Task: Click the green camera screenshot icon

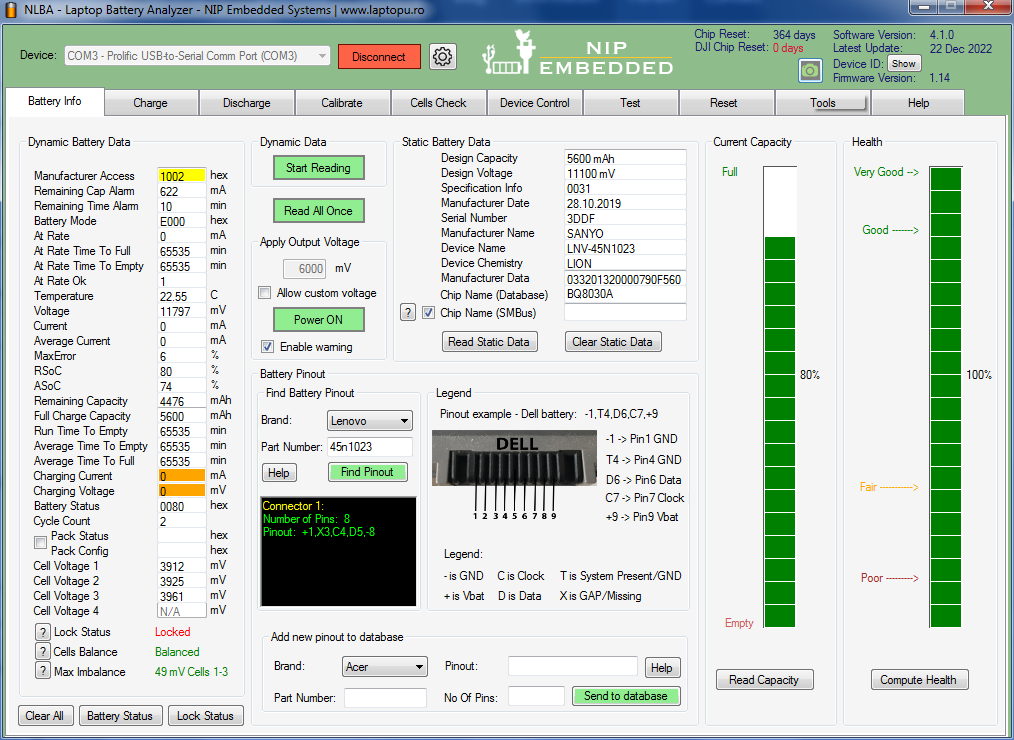Action: pos(810,70)
